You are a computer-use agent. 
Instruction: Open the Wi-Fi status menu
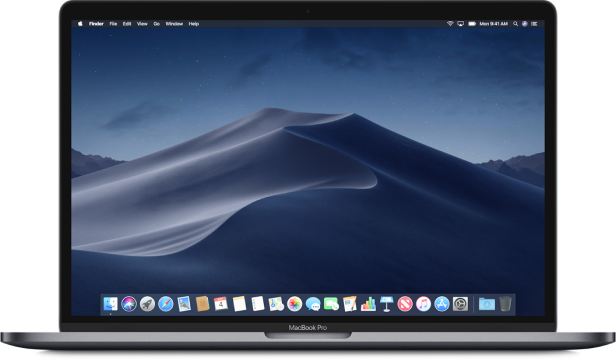coord(450,24)
